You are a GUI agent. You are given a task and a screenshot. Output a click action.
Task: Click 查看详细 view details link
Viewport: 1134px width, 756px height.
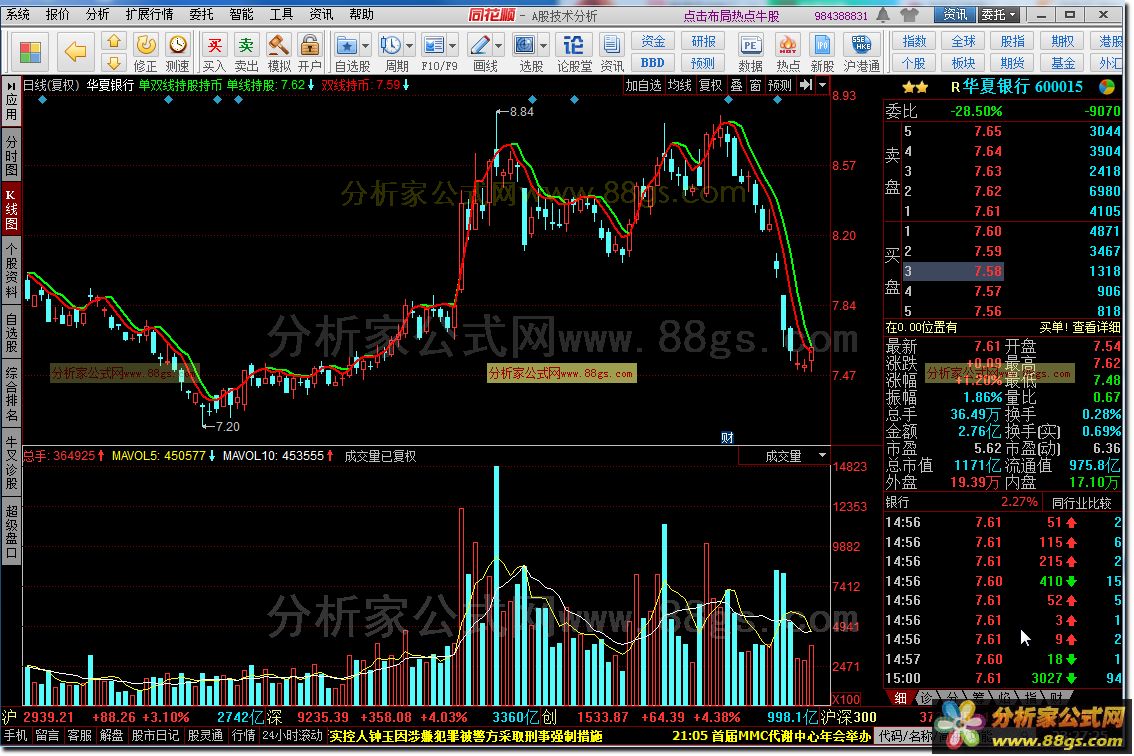point(1096,327)
